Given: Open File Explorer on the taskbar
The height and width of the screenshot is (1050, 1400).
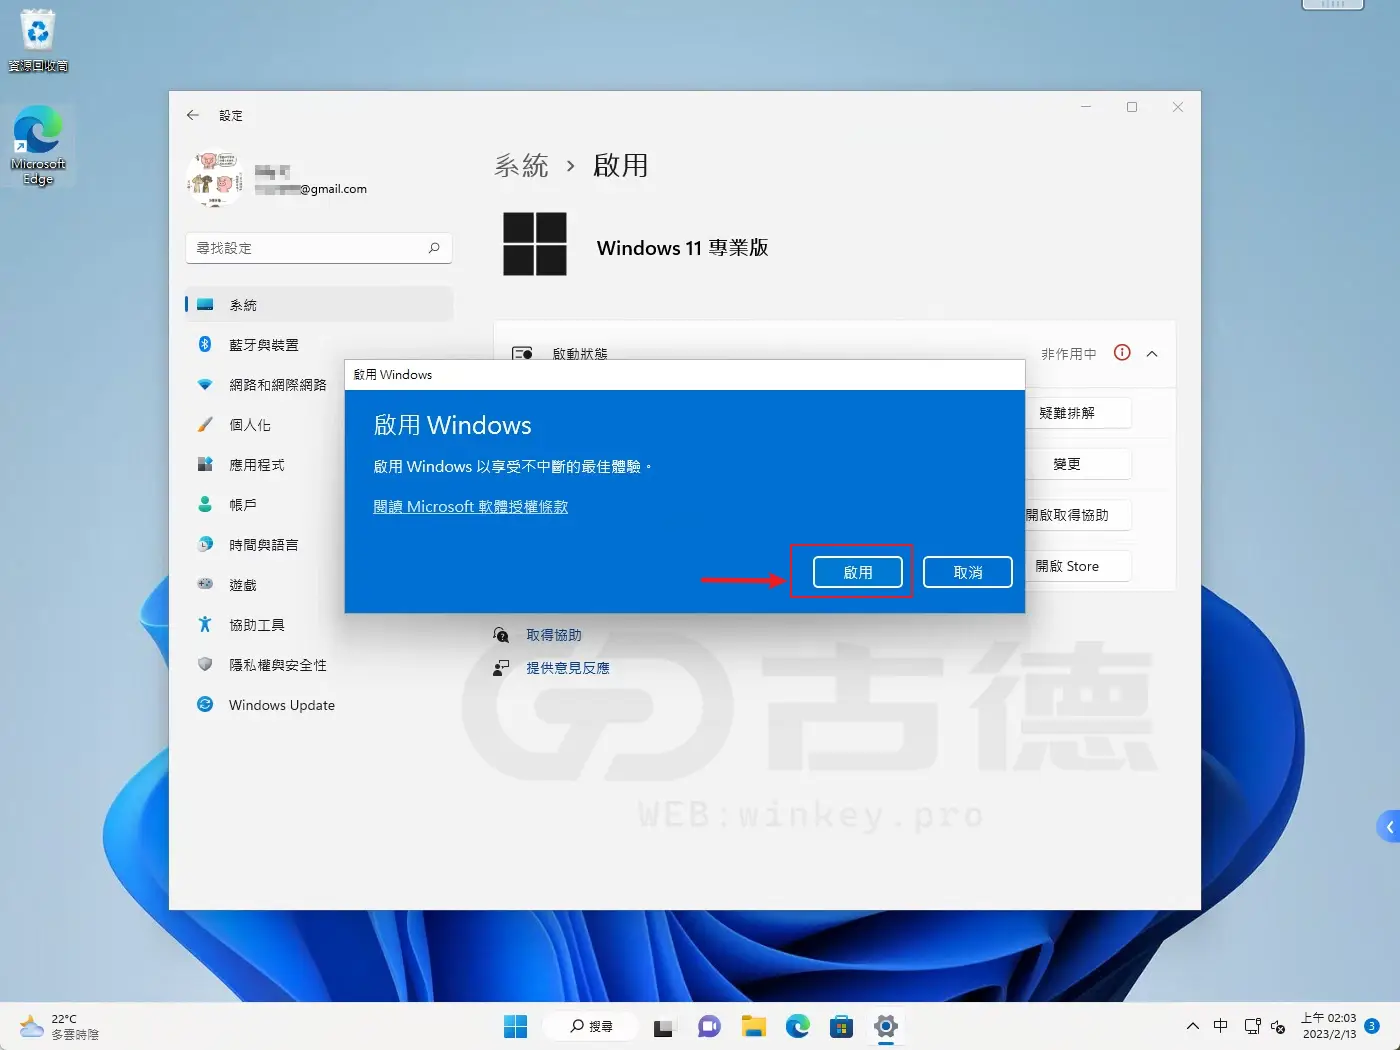Looking at the screenshot, I should [753, 1026].
